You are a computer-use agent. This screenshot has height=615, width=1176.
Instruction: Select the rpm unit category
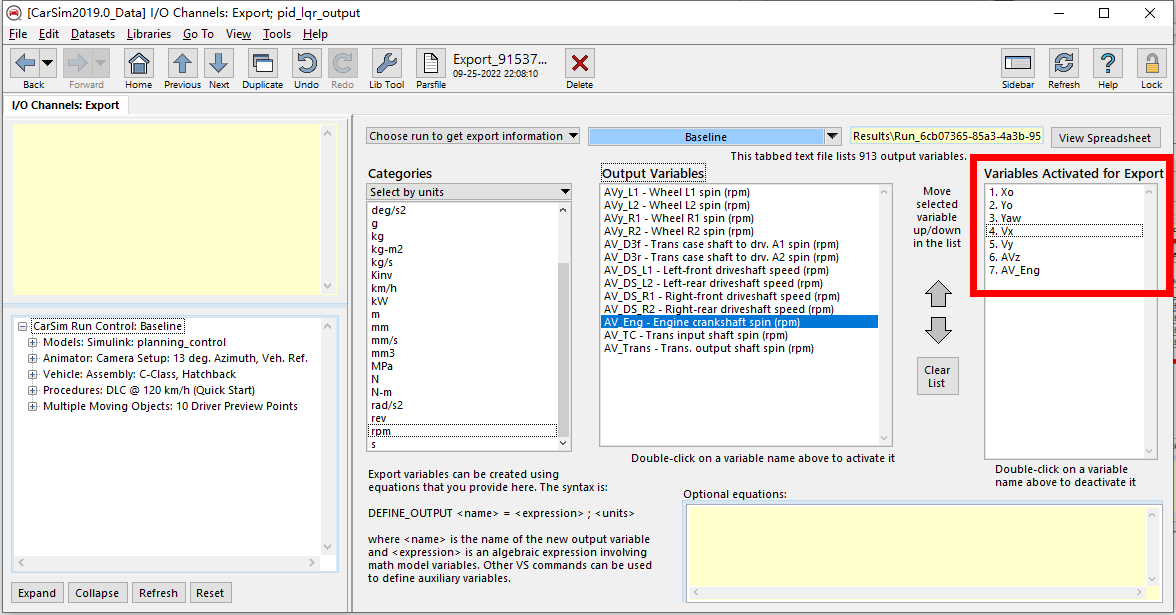(462, 431)
